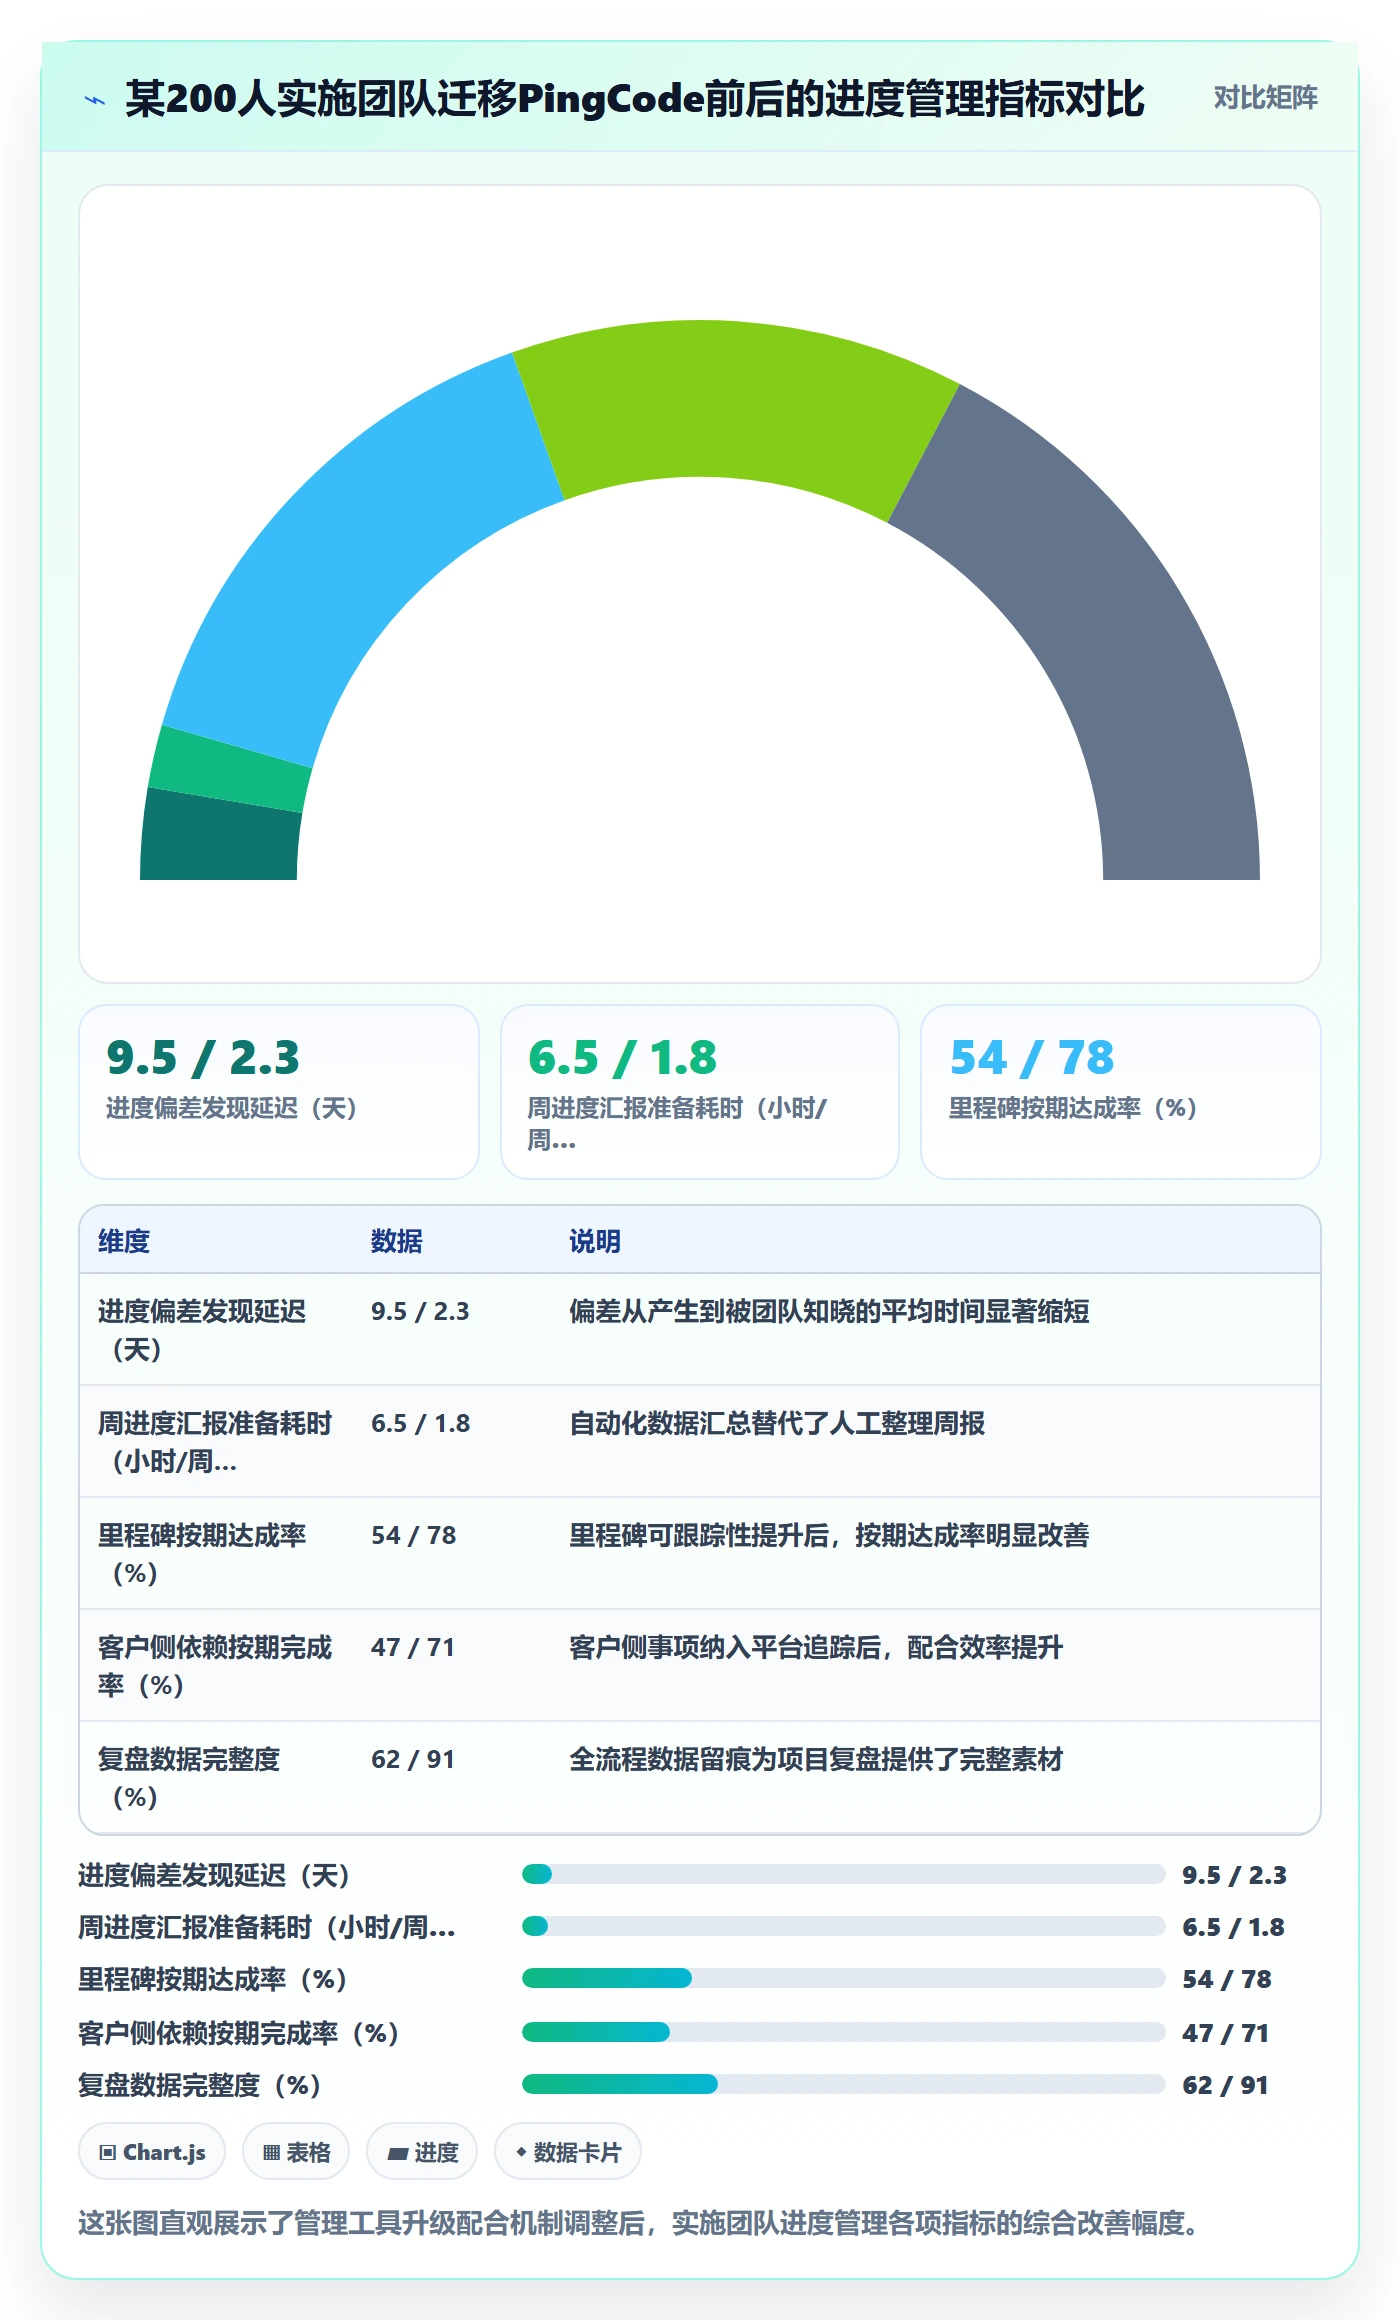The width and height of the screenshot is (1400, 2320).
Task: Click the main chart title text
Action: point(634,99)
